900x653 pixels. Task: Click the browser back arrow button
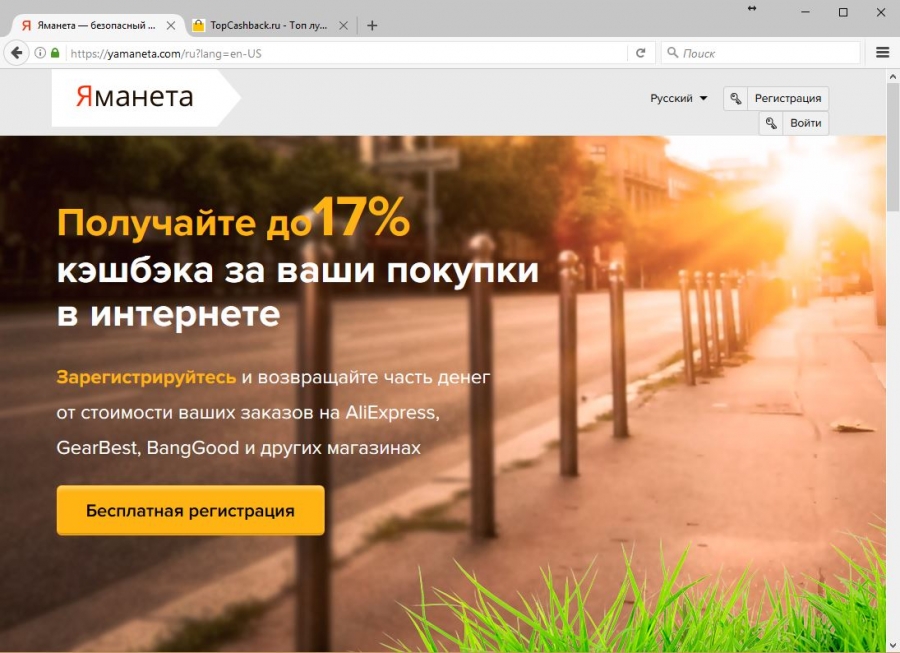click(x=17, y=53)
